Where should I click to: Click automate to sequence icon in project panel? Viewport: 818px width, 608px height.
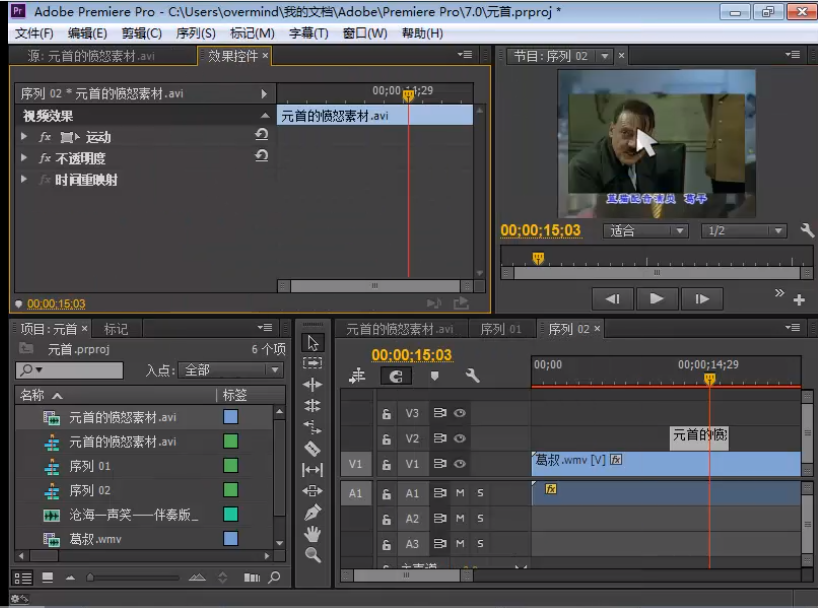coord(252,577)
